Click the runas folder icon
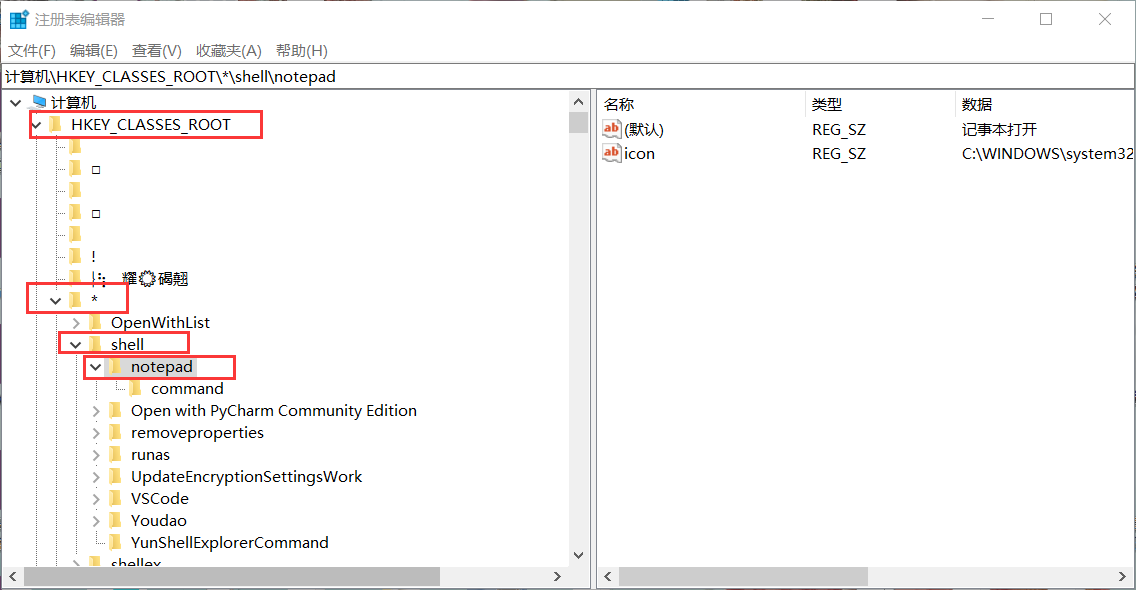 (x=115, y=454)
